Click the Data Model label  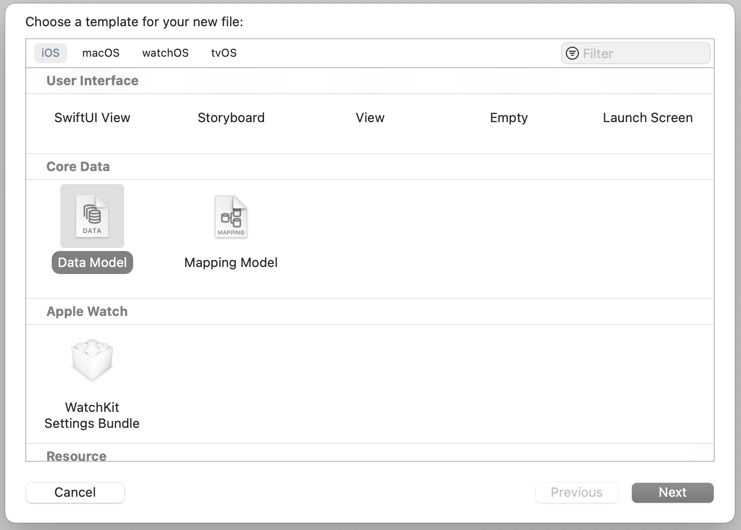(92, 262)
